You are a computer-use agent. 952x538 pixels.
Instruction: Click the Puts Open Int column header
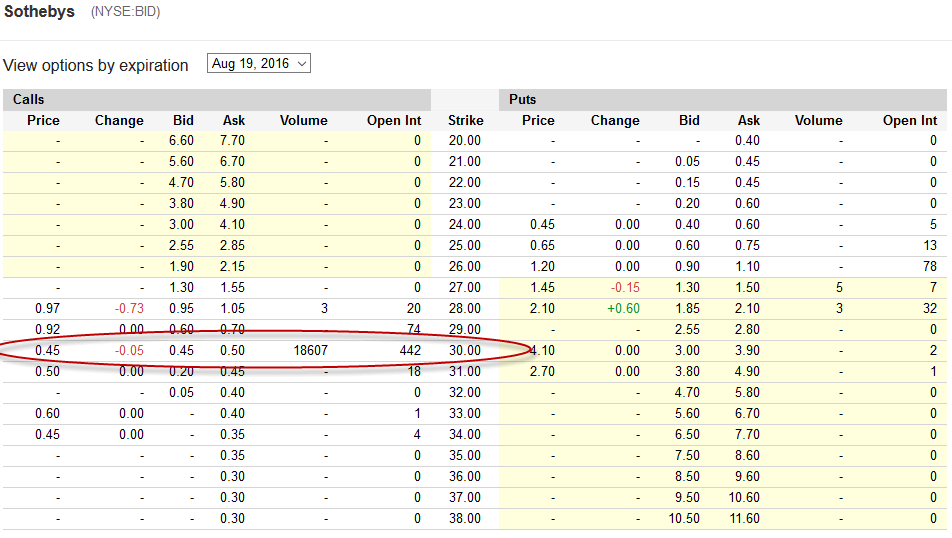click(910, 120)
